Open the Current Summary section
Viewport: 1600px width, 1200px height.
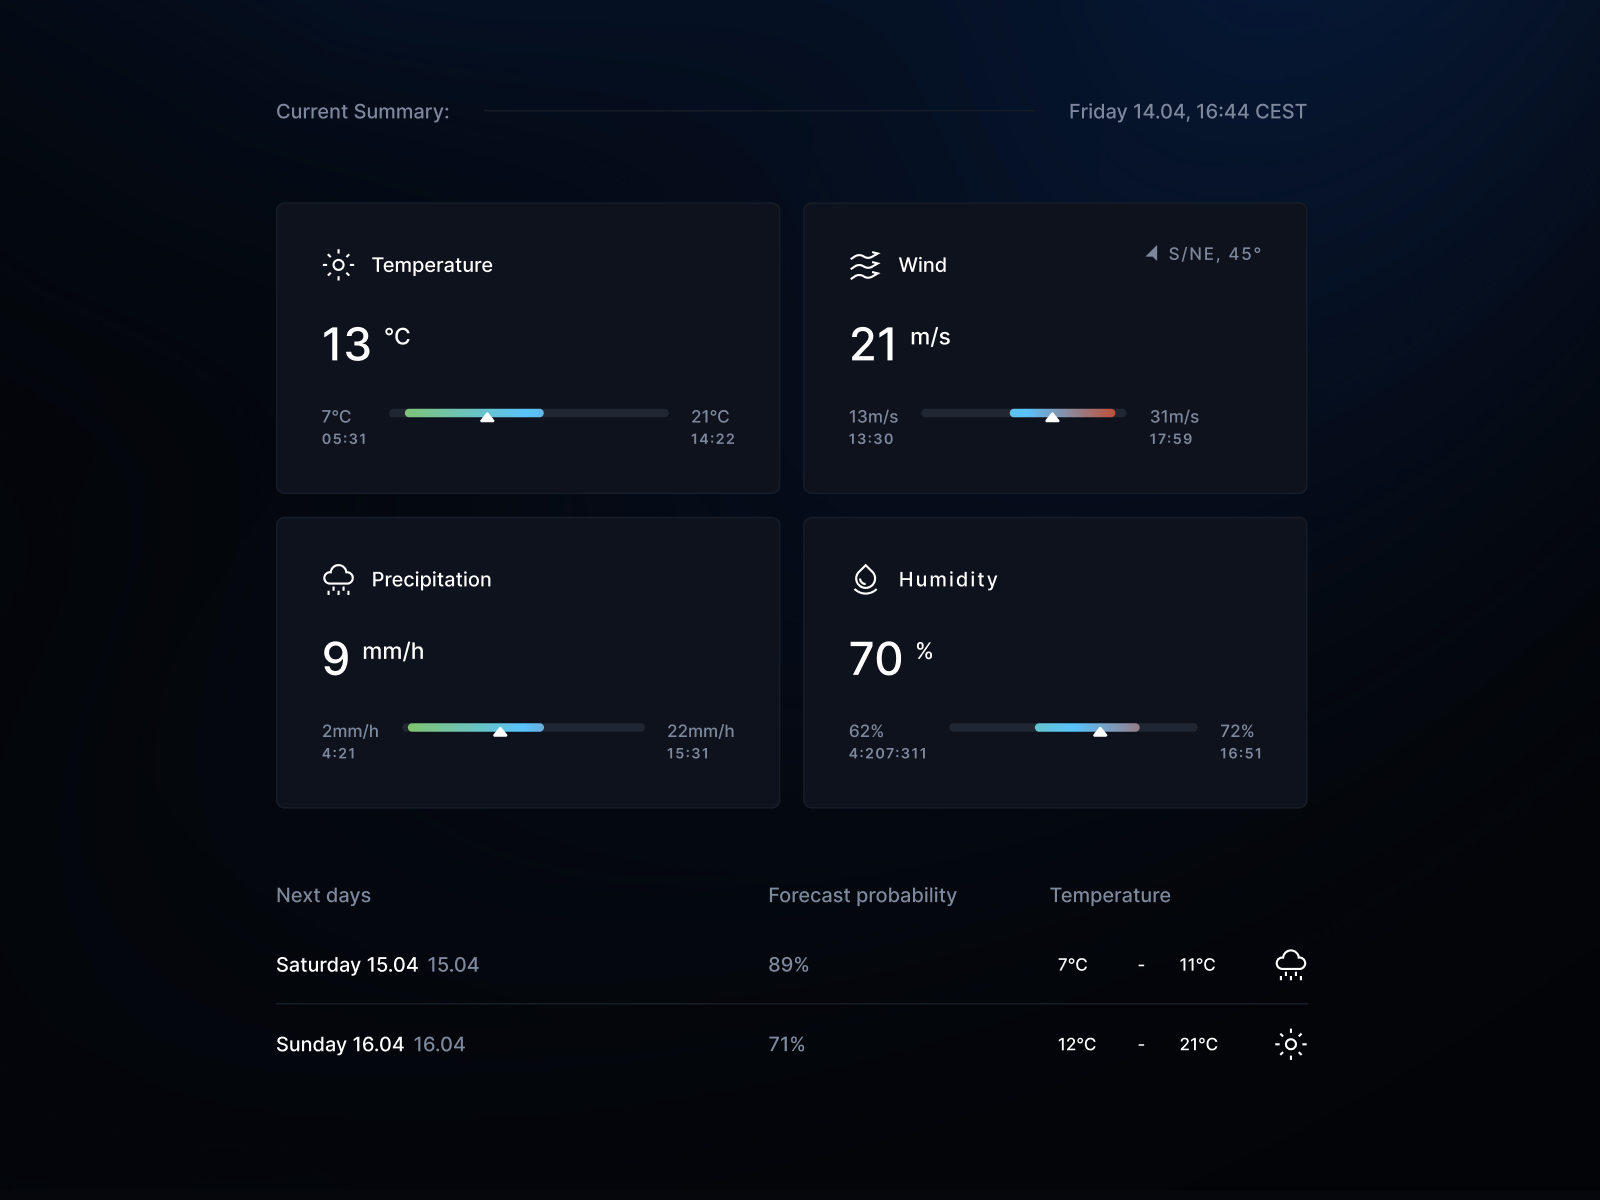(363, 111)
